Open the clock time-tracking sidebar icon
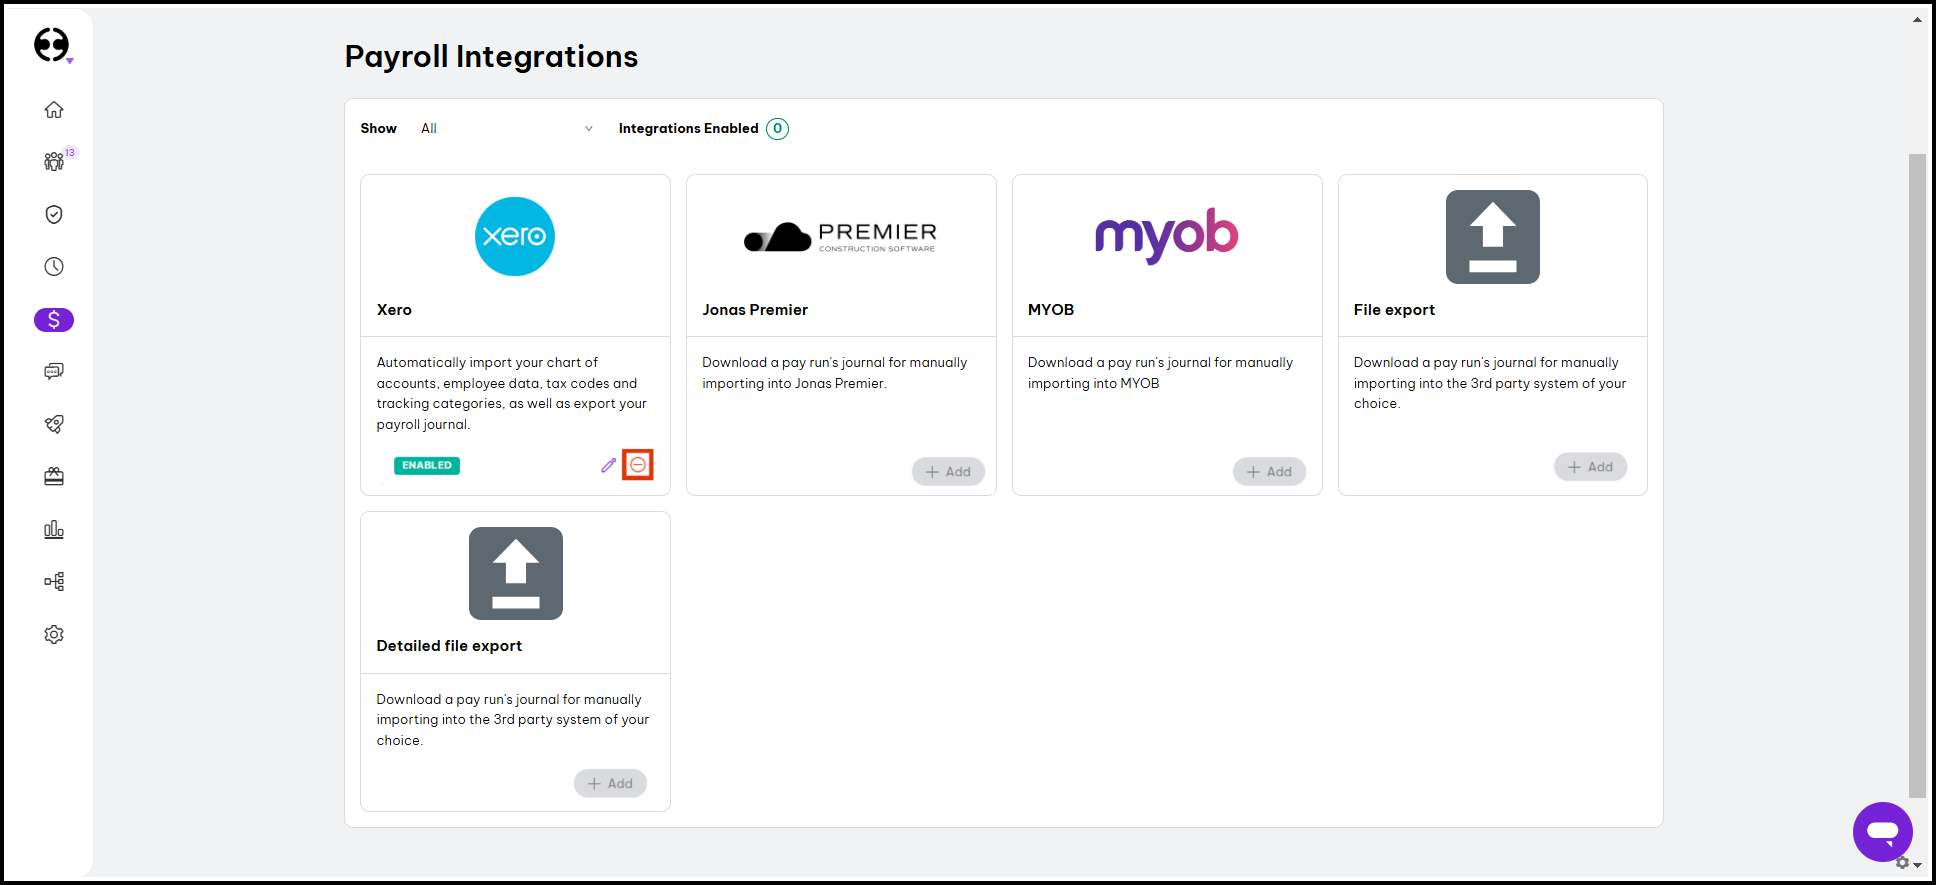Viewport: 1936px width, 885px height. pyautogui.click(x=54, y=267)
